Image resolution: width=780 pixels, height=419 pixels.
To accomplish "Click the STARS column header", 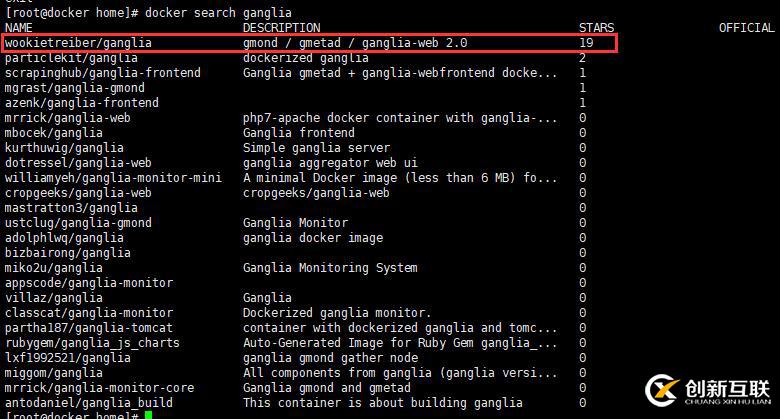I will 597,28.
